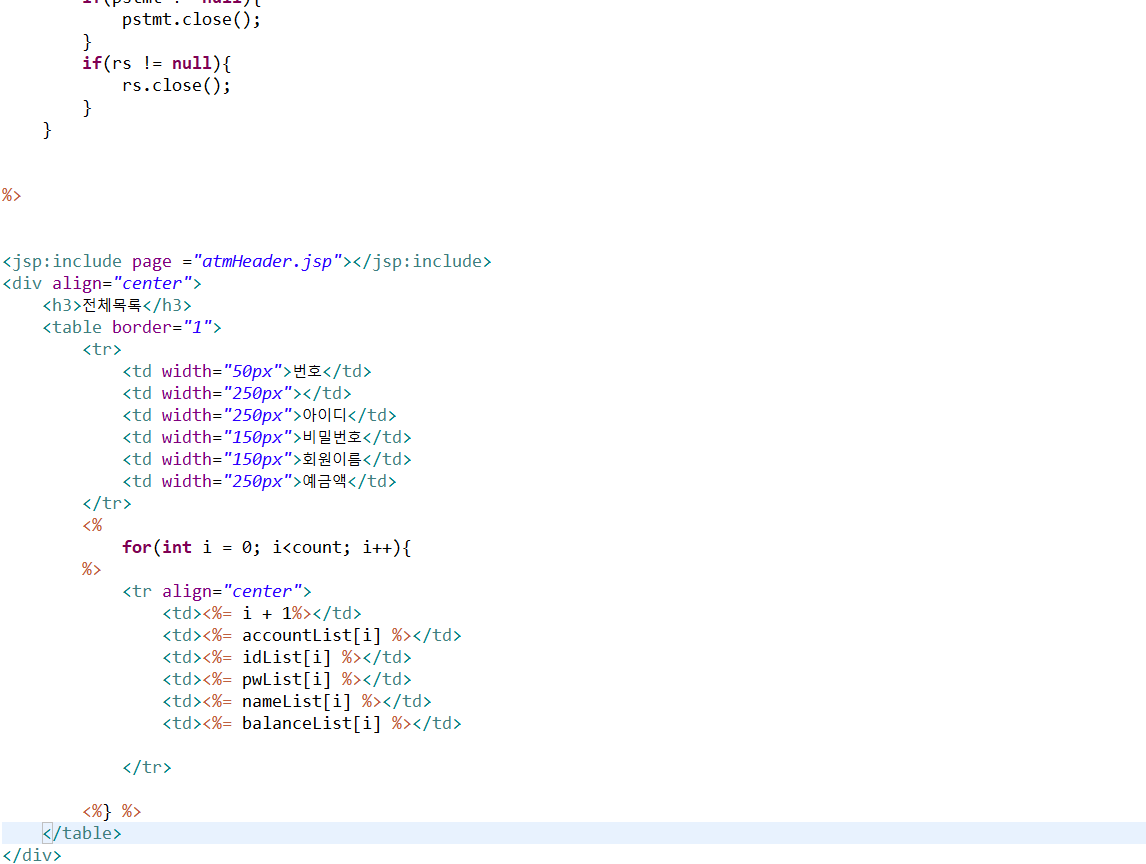The height and width of the screenshot is (864, 1146).
Task: Click the rs.close(); statement
Action: pos(176,86)
